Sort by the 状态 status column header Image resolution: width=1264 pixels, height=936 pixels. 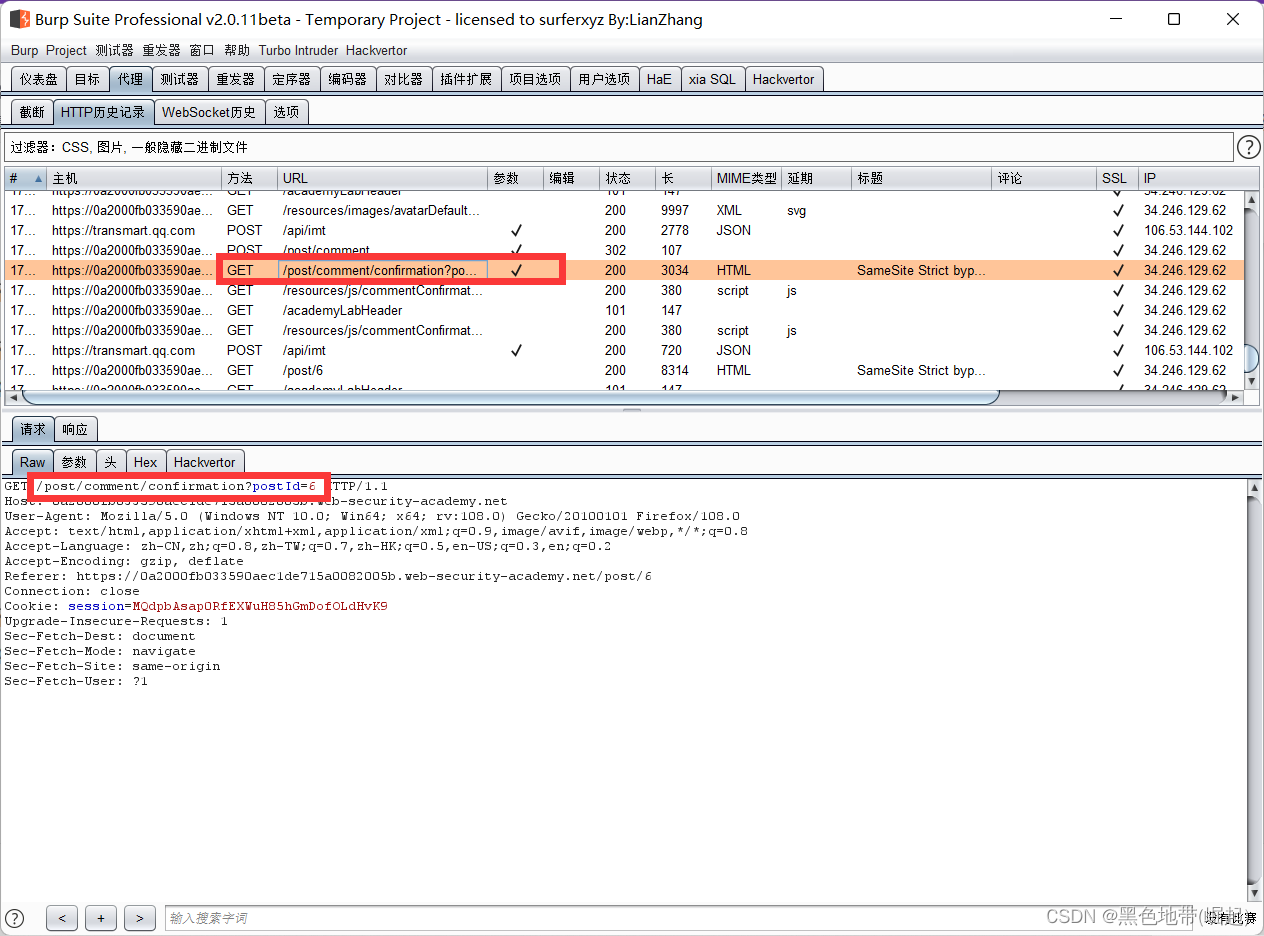[x=628, y=178]
